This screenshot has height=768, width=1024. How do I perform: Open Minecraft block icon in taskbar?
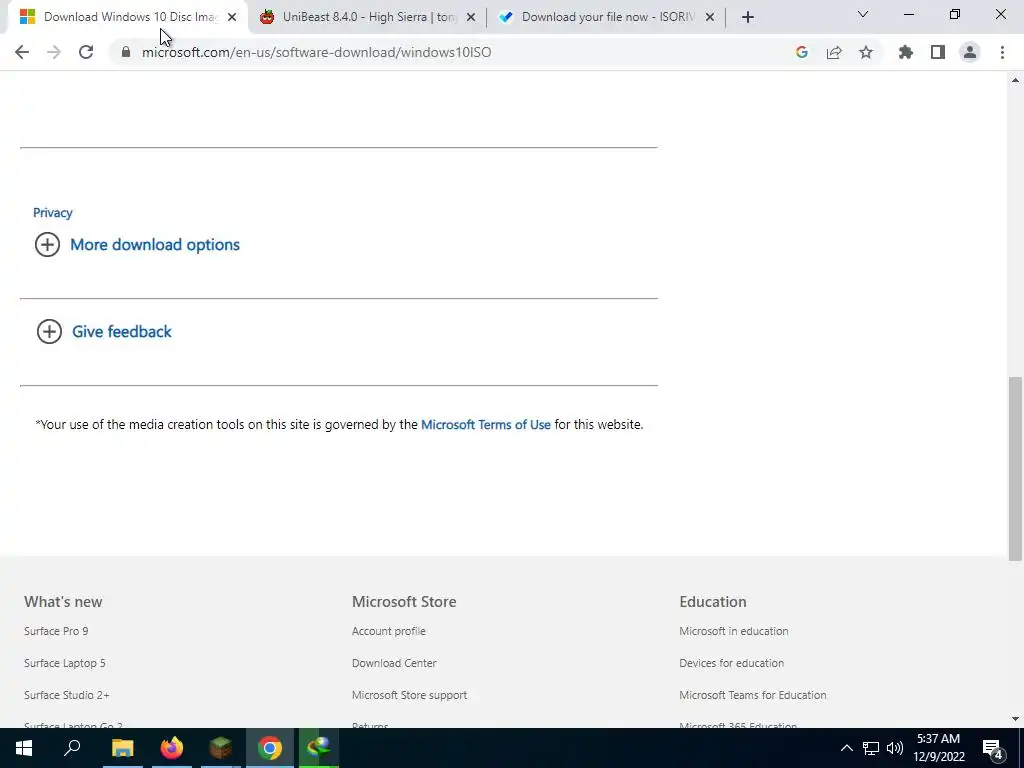point(221,748)
